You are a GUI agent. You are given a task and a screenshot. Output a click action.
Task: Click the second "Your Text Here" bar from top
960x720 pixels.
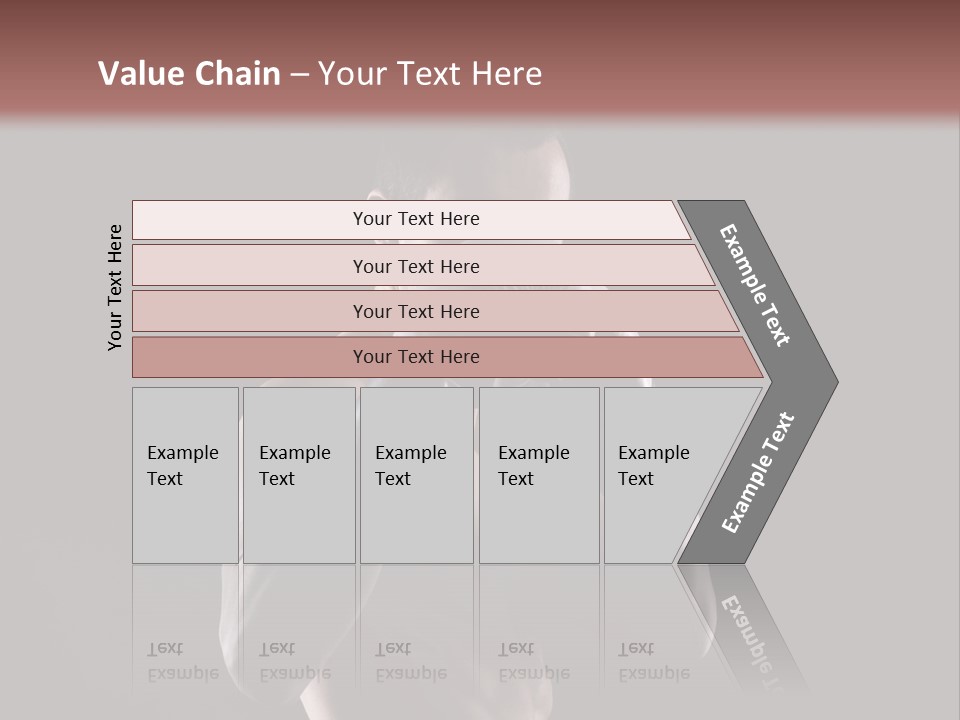415,266
